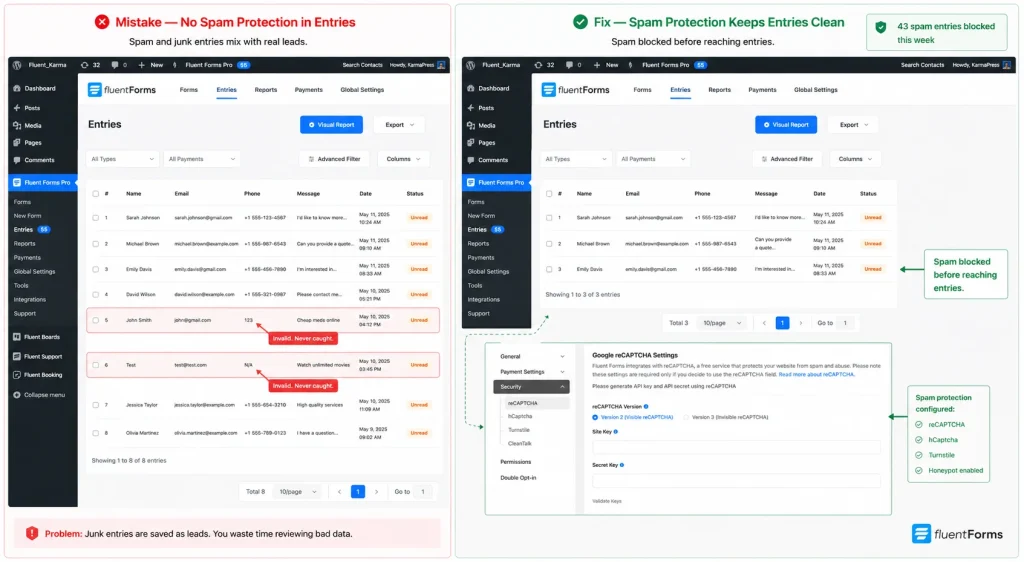
Task: Tick checkbox for Sarah Johnson row in Mistake panel
Action: pyautogui.click(x=95, y=218)
